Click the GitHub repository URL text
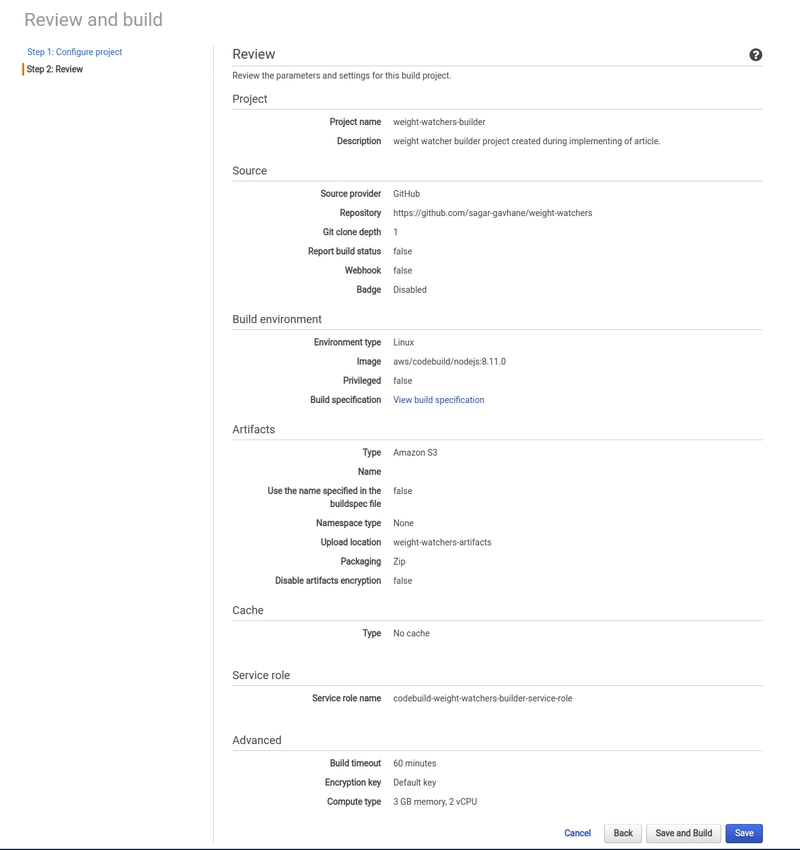The image size is (800, 850). pos(493,213)
